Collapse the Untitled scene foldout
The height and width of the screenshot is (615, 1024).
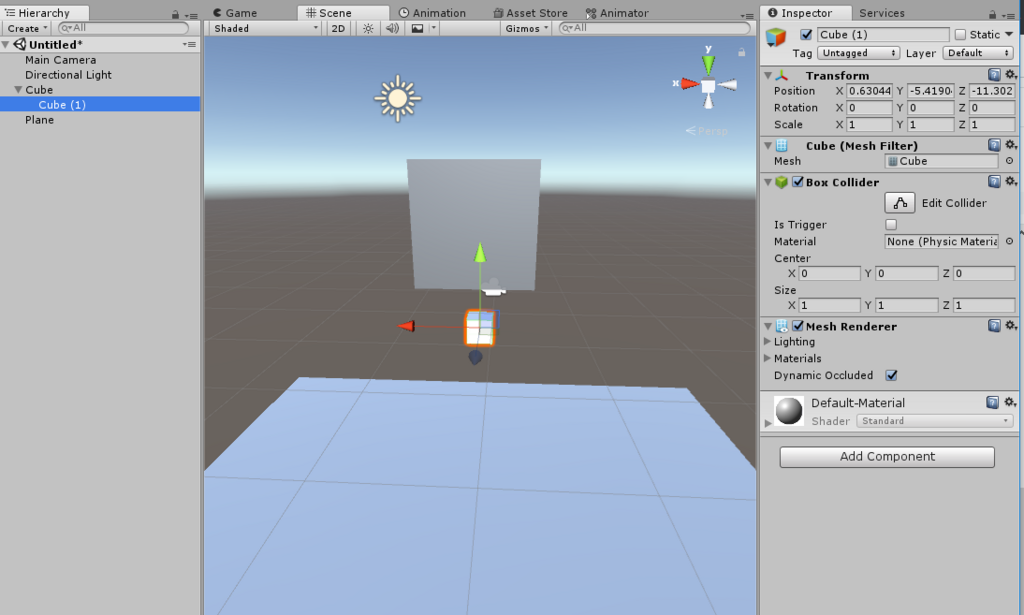6,44
